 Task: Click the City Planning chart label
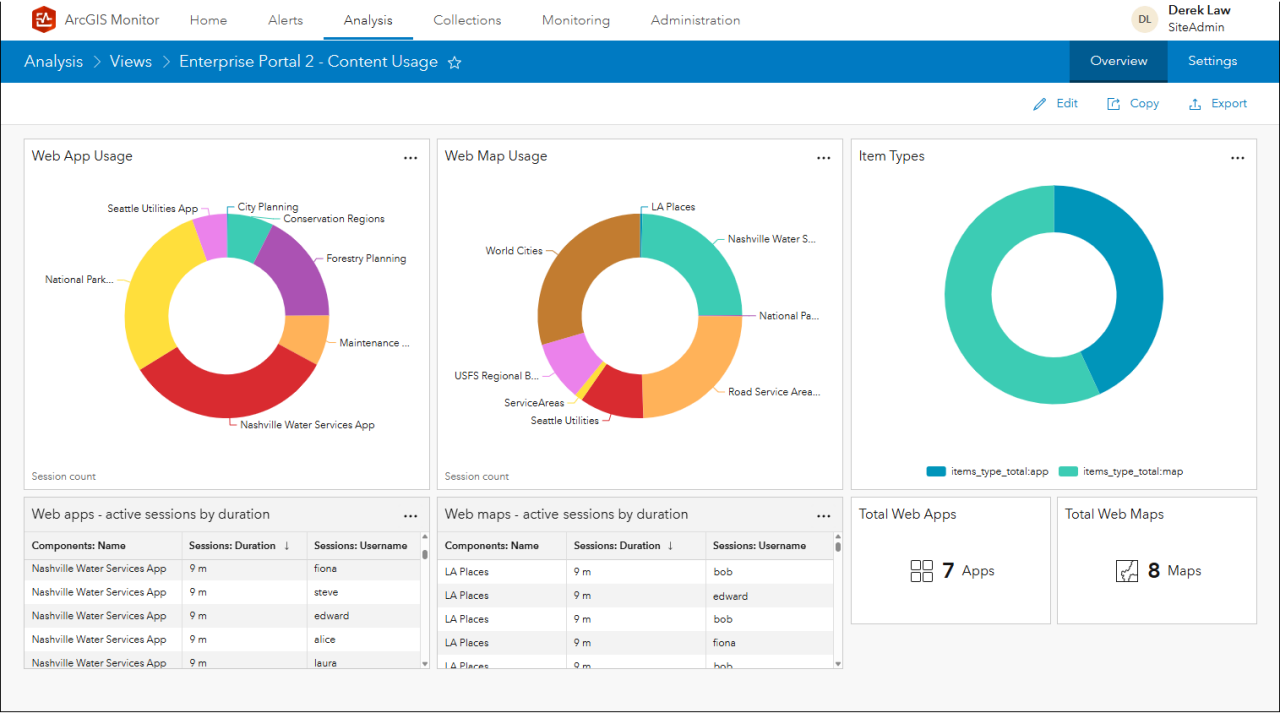268,208
